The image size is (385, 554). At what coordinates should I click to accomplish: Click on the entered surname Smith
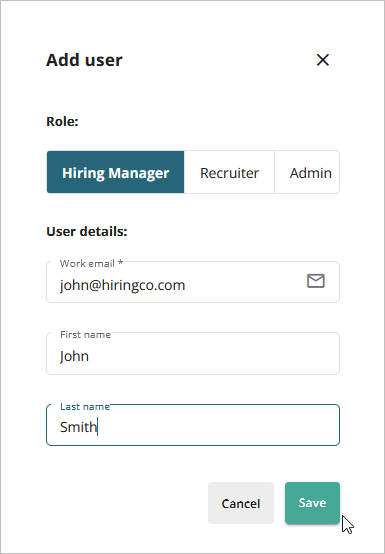[x=78, y=427]
